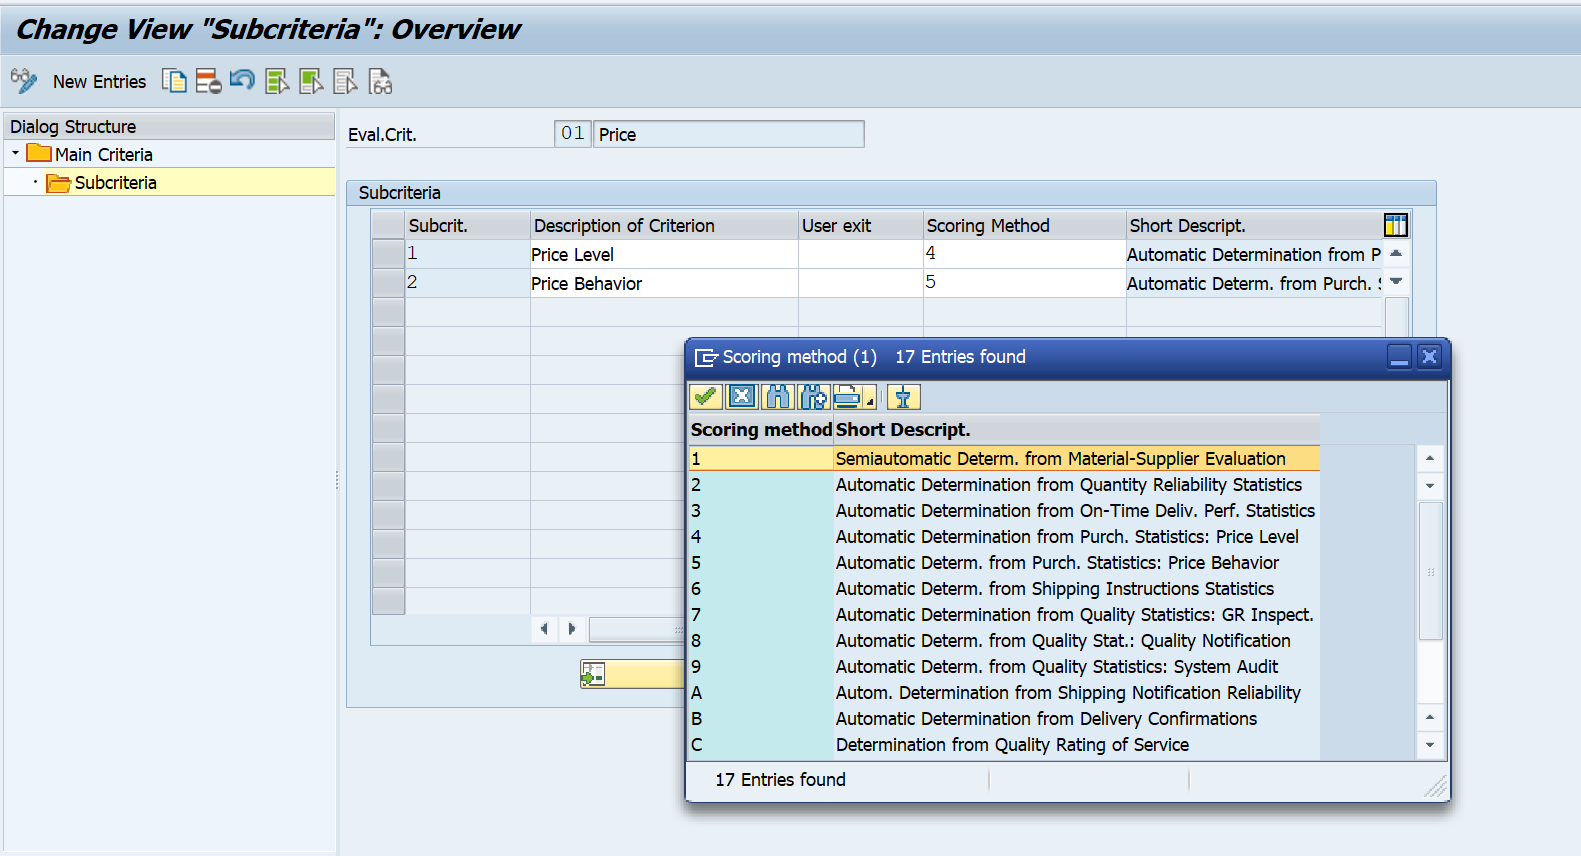Viewport: 1581px width, 856px height.
Task: Click the Scoring Method column header in table
Action: pyautogui.click(x=1024, y=225)
